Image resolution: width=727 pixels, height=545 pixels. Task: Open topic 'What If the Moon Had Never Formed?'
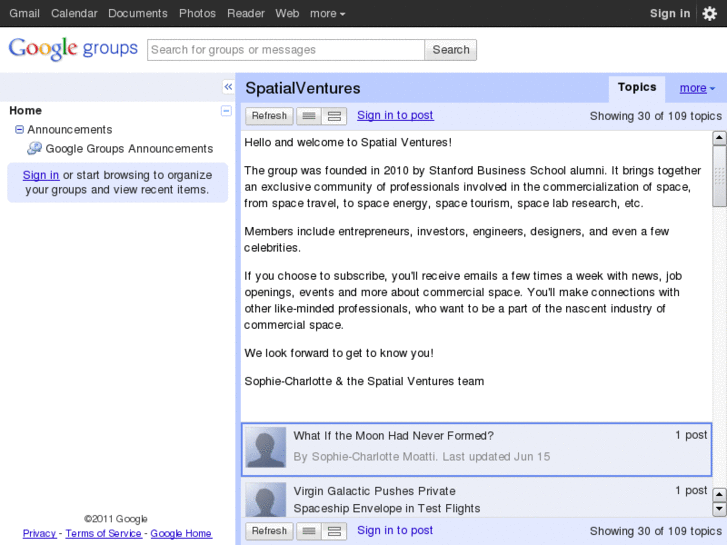coord(394,436)
